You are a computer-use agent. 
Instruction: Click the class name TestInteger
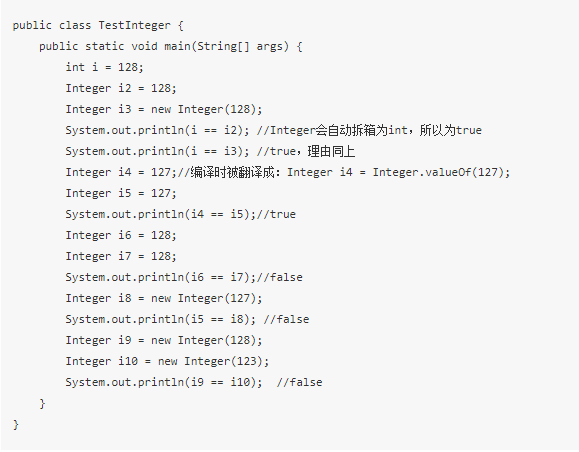coord(134,25)
